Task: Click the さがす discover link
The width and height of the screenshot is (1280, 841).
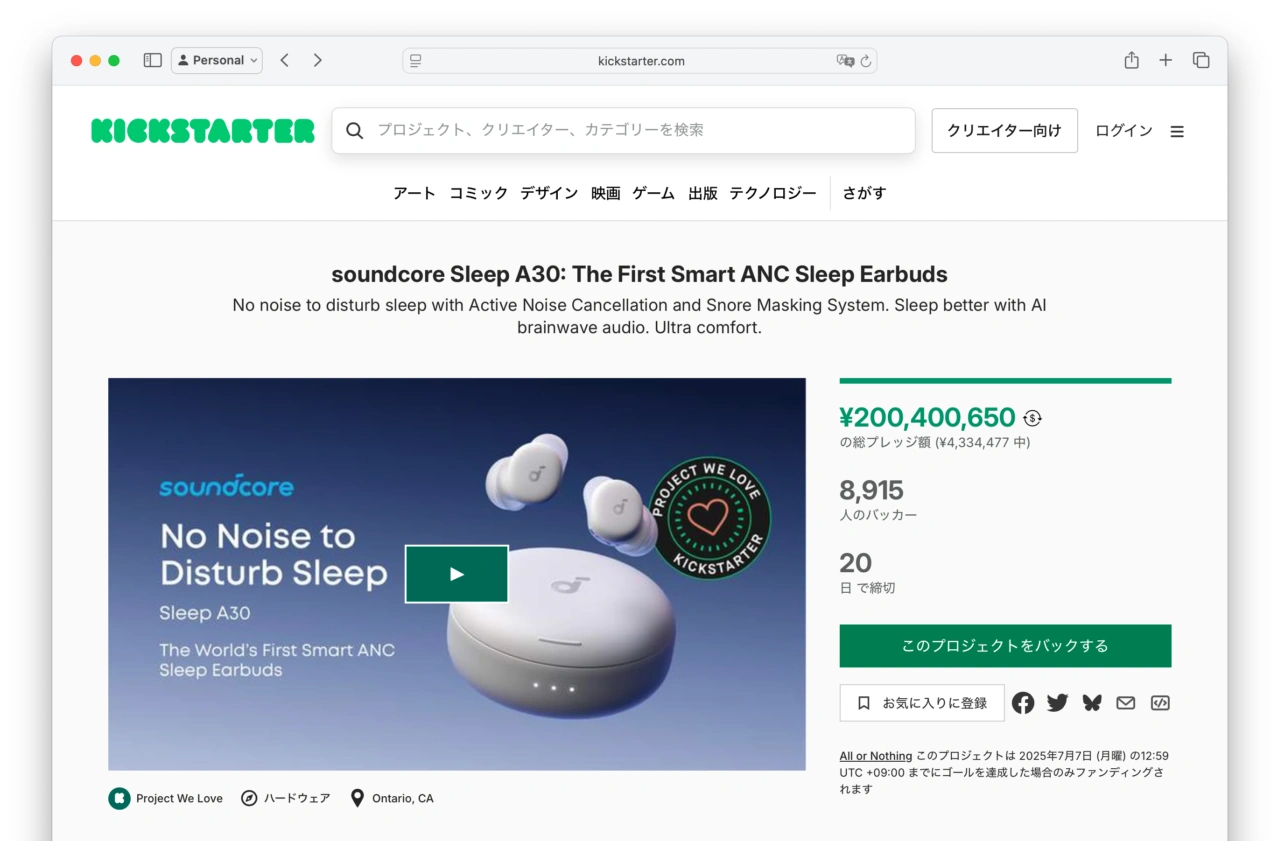Action: [864, 193]
